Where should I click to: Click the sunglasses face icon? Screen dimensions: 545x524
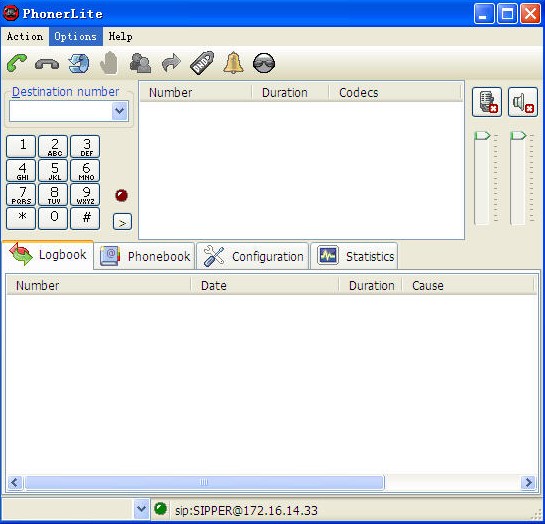click(264, 63)
